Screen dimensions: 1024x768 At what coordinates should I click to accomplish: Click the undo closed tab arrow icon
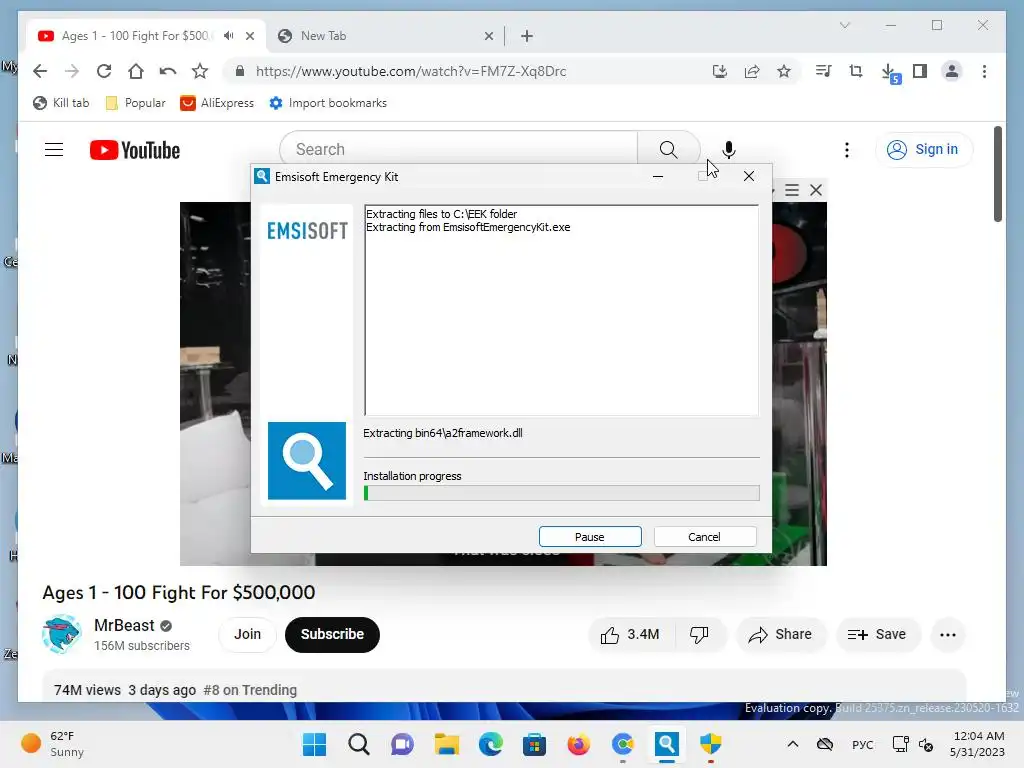point(168,71)
